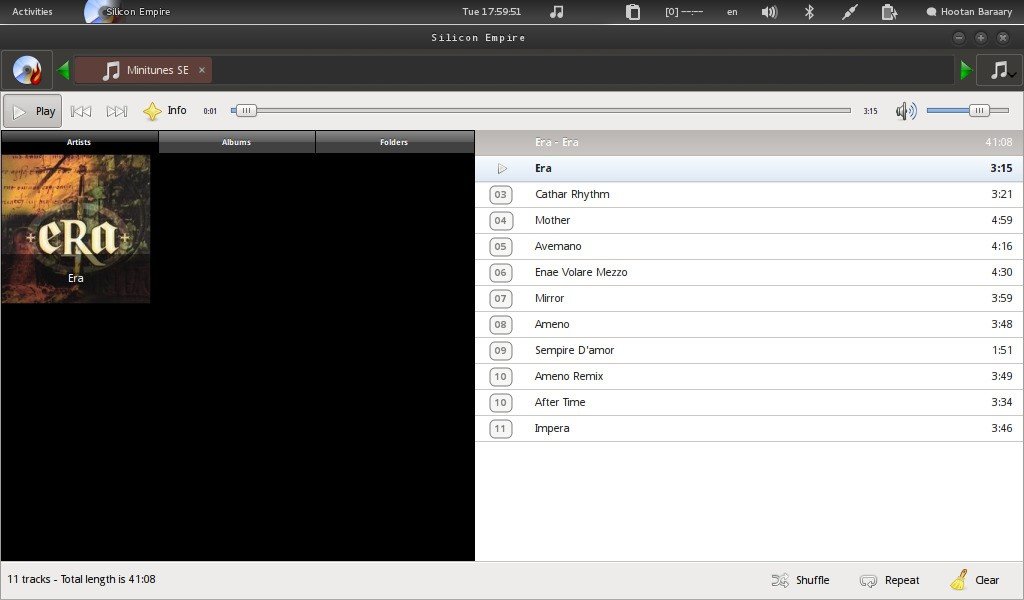Open battery status icon in top panel
Screen dimensions: 1024x600
(x=889, y=12)
